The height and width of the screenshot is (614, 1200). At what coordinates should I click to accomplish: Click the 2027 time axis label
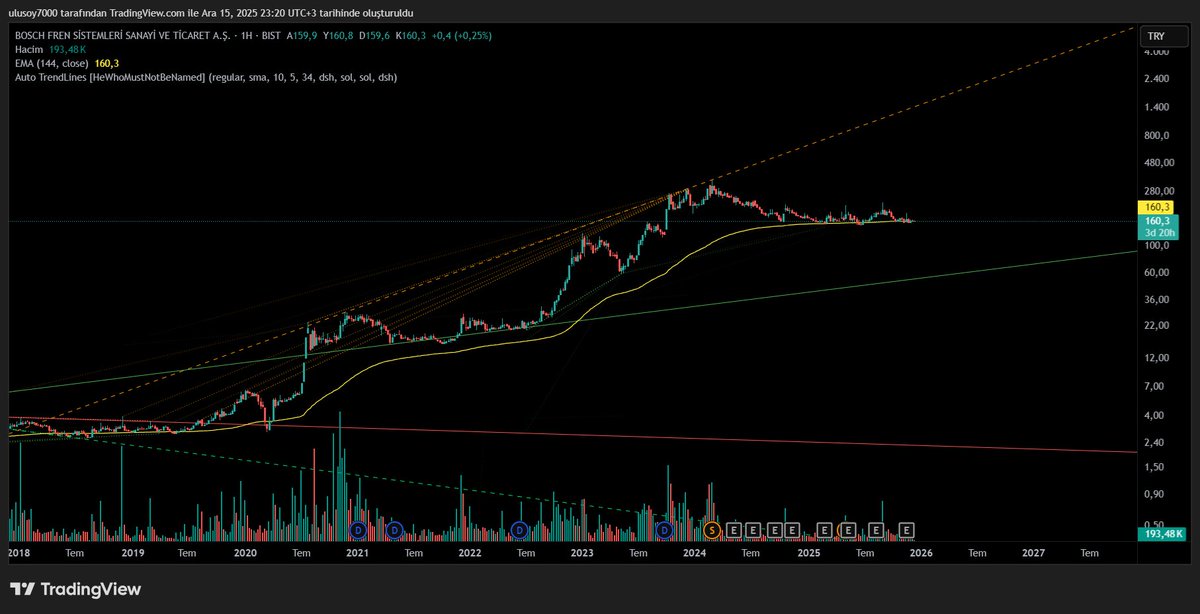[x=1034, y=552]
